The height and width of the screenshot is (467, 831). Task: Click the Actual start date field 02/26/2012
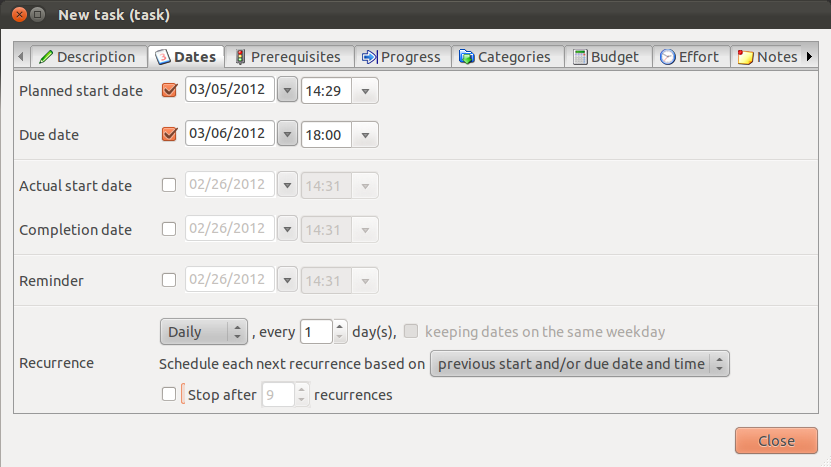230,184
